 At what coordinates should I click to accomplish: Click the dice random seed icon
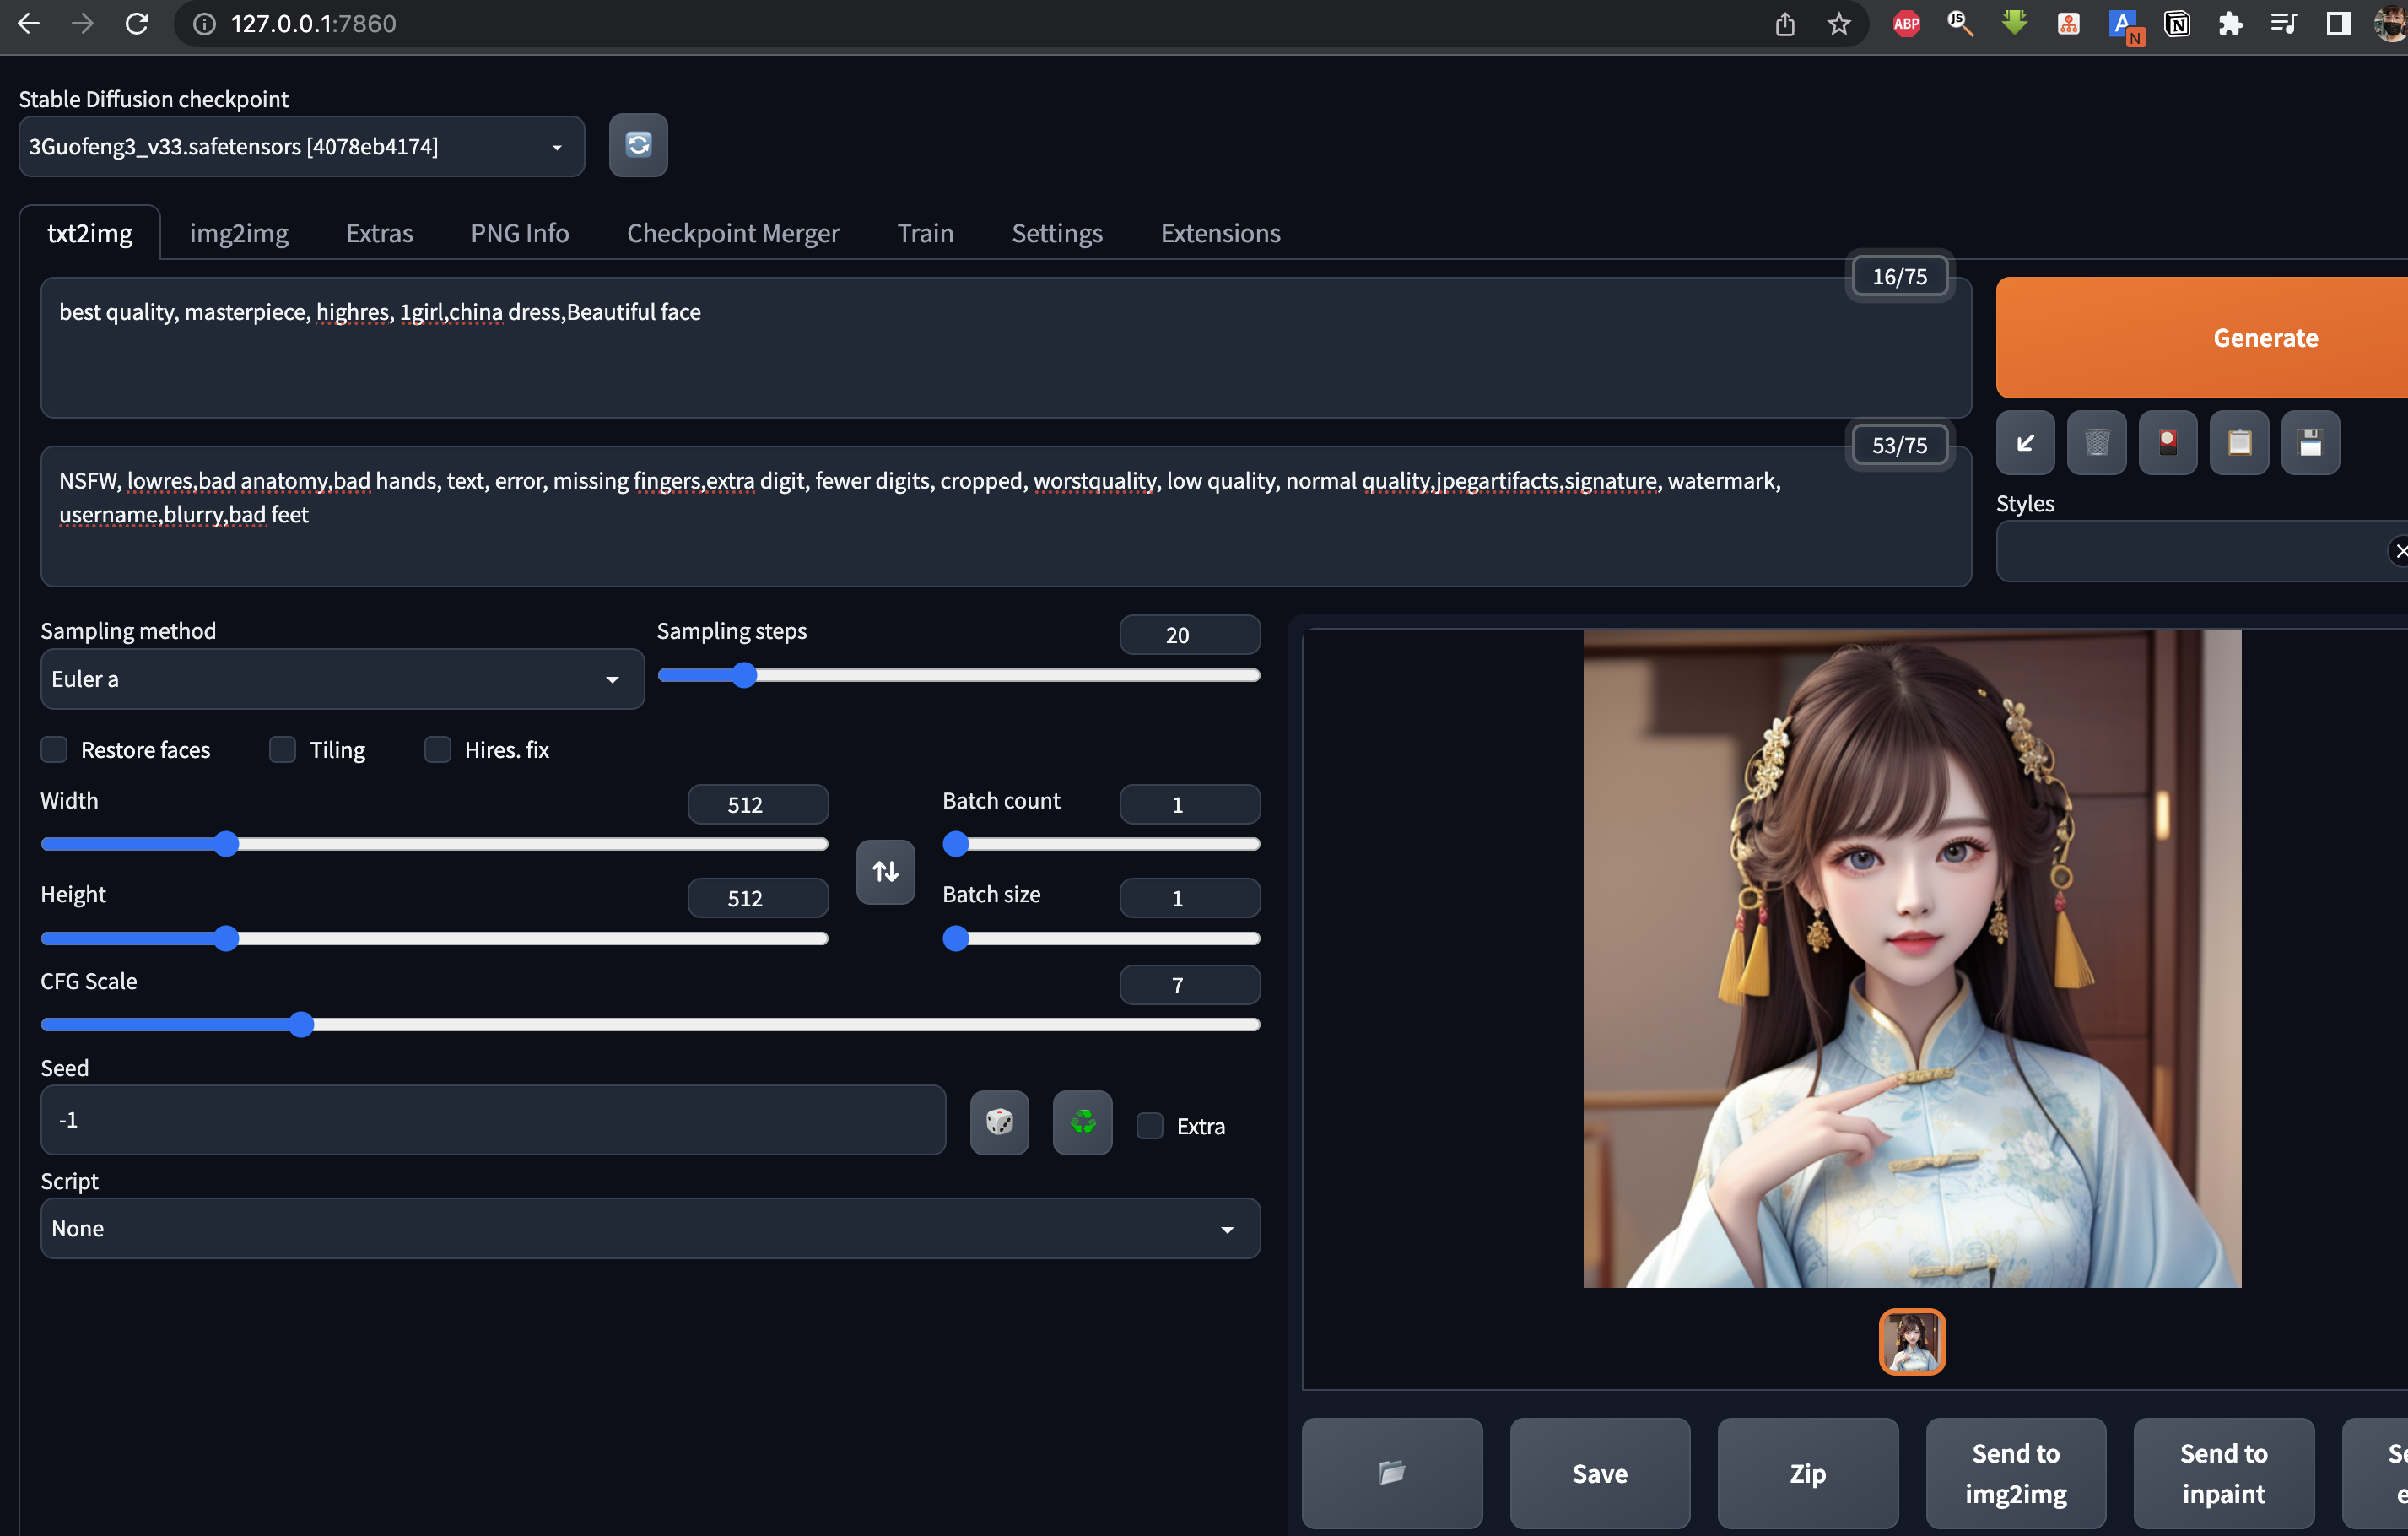tap(999, 1122)
